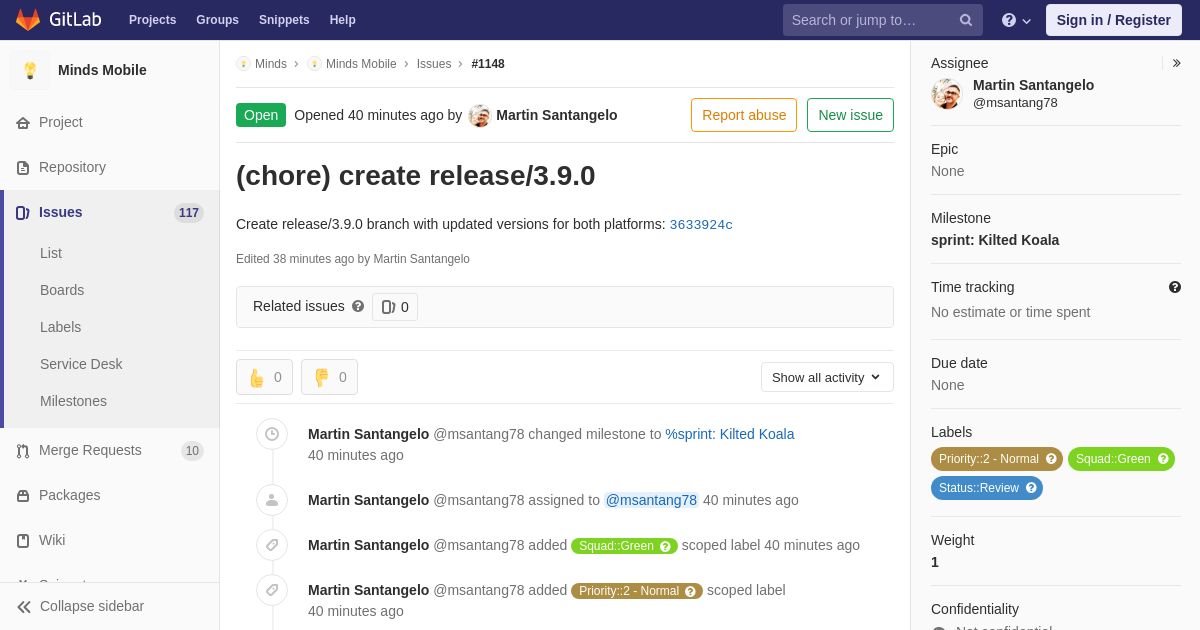Click the Minds breadcrumb icon
Viewport: 1200px width, 630px height.
point(243,64)
